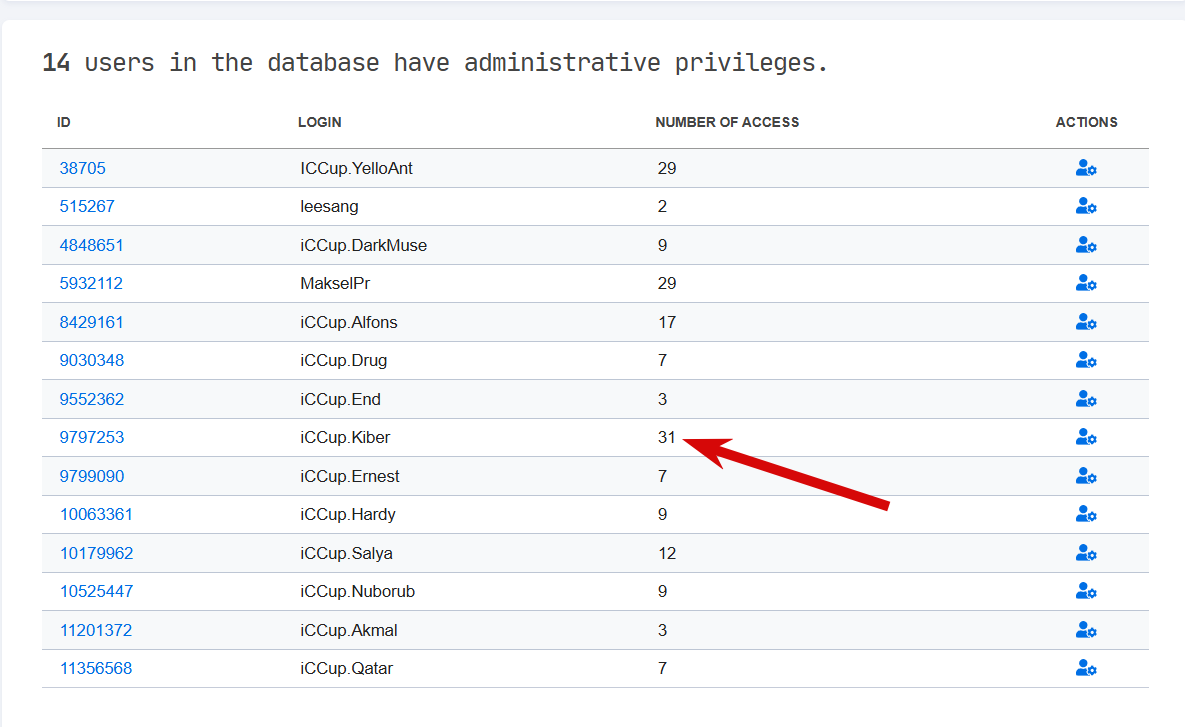This screenshot has width=1185, height=727.
Task: Open the 11356568 ID link
Action: click(x=96, y=668)
